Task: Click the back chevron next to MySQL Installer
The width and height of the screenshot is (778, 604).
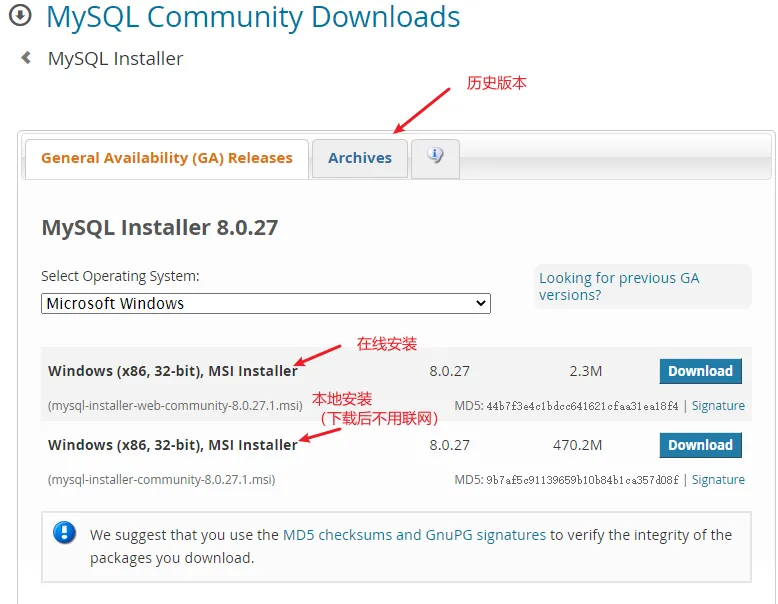Action: (x=26, y=58)
